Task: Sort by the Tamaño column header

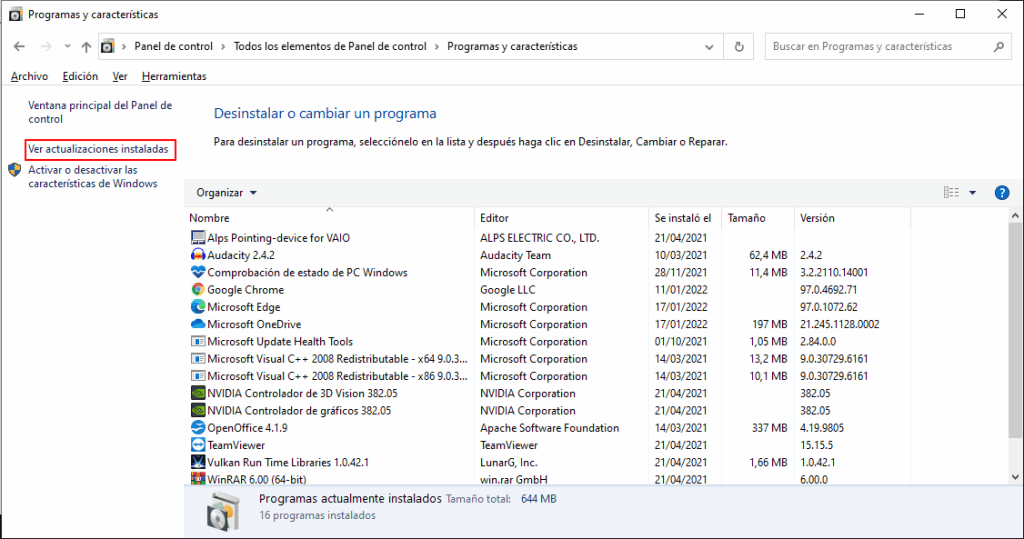Action: point(758,218)
